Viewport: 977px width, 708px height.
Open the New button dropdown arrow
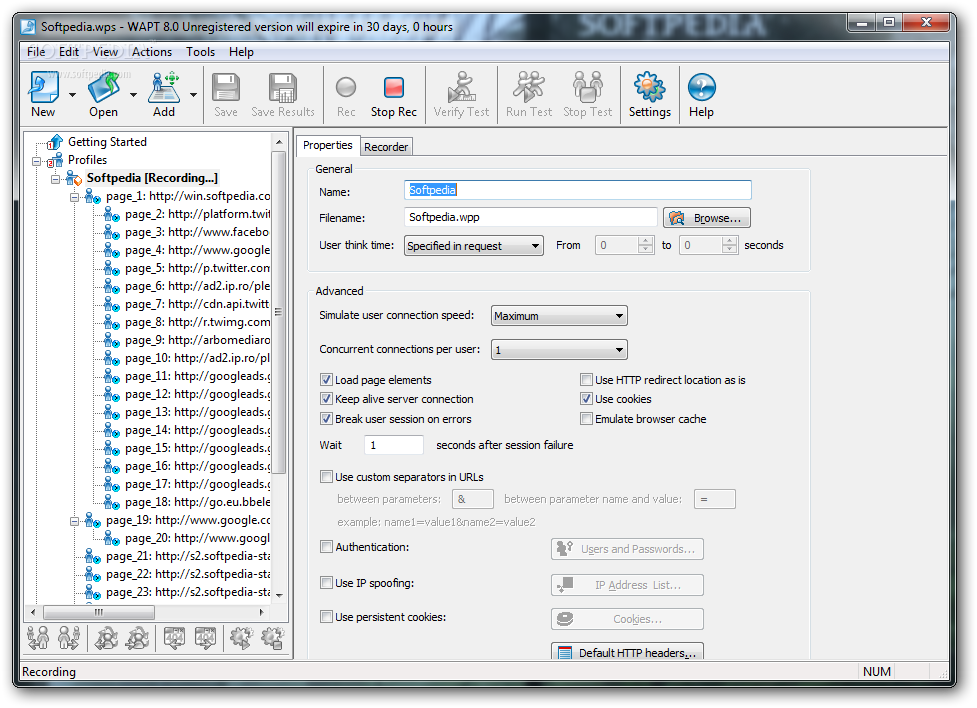click(x=72, y=95)
